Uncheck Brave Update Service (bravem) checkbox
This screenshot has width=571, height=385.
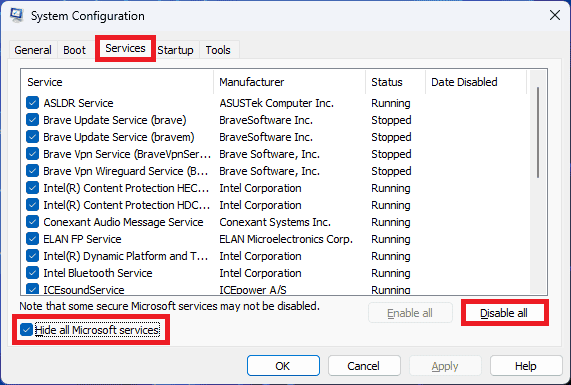pyautogui.click(x=32, y=137)
